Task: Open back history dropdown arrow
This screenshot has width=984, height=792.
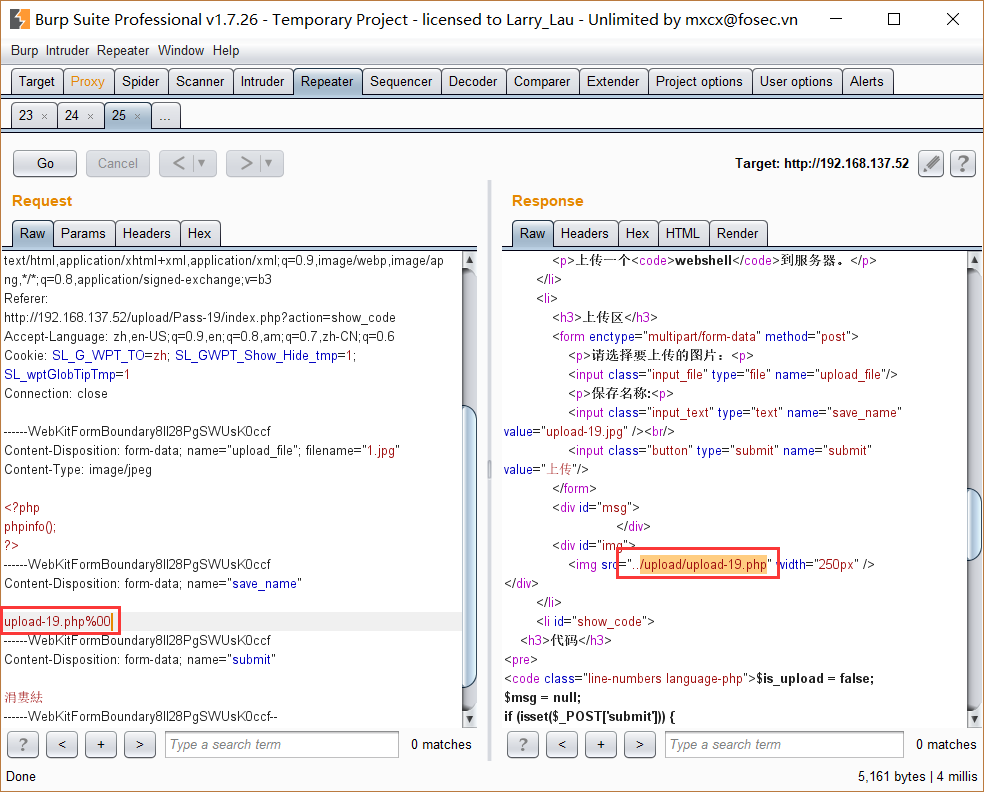Action: click(x=202, y=164)
